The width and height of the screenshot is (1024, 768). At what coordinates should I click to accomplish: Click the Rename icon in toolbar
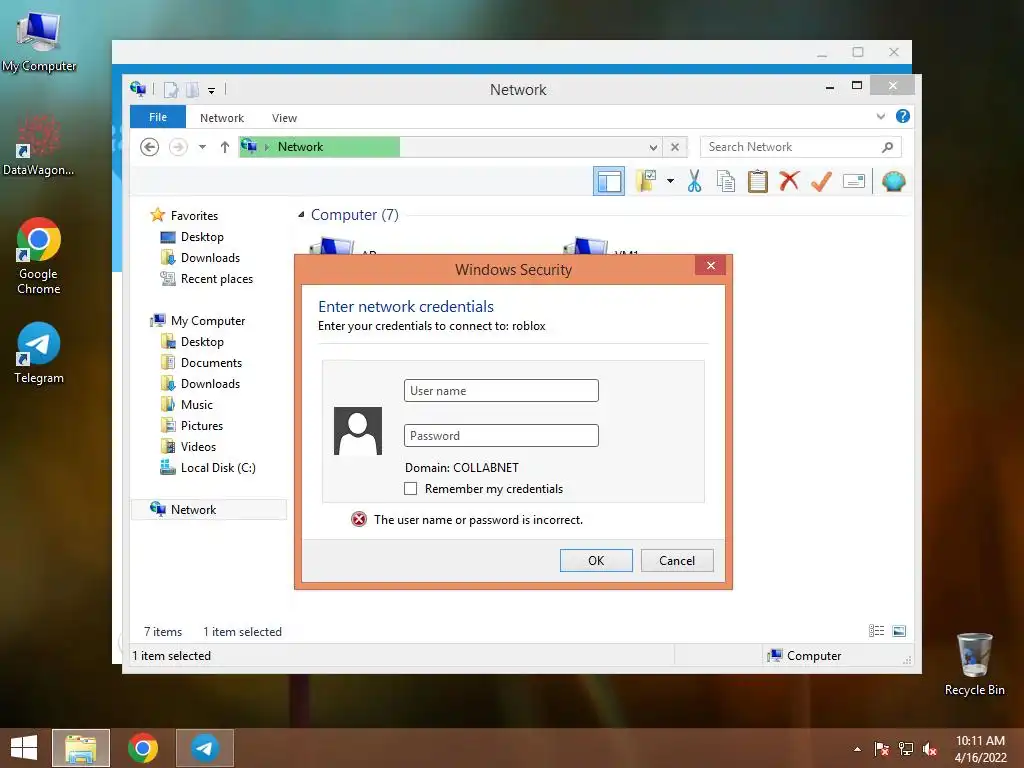click(x=854, y=181)
